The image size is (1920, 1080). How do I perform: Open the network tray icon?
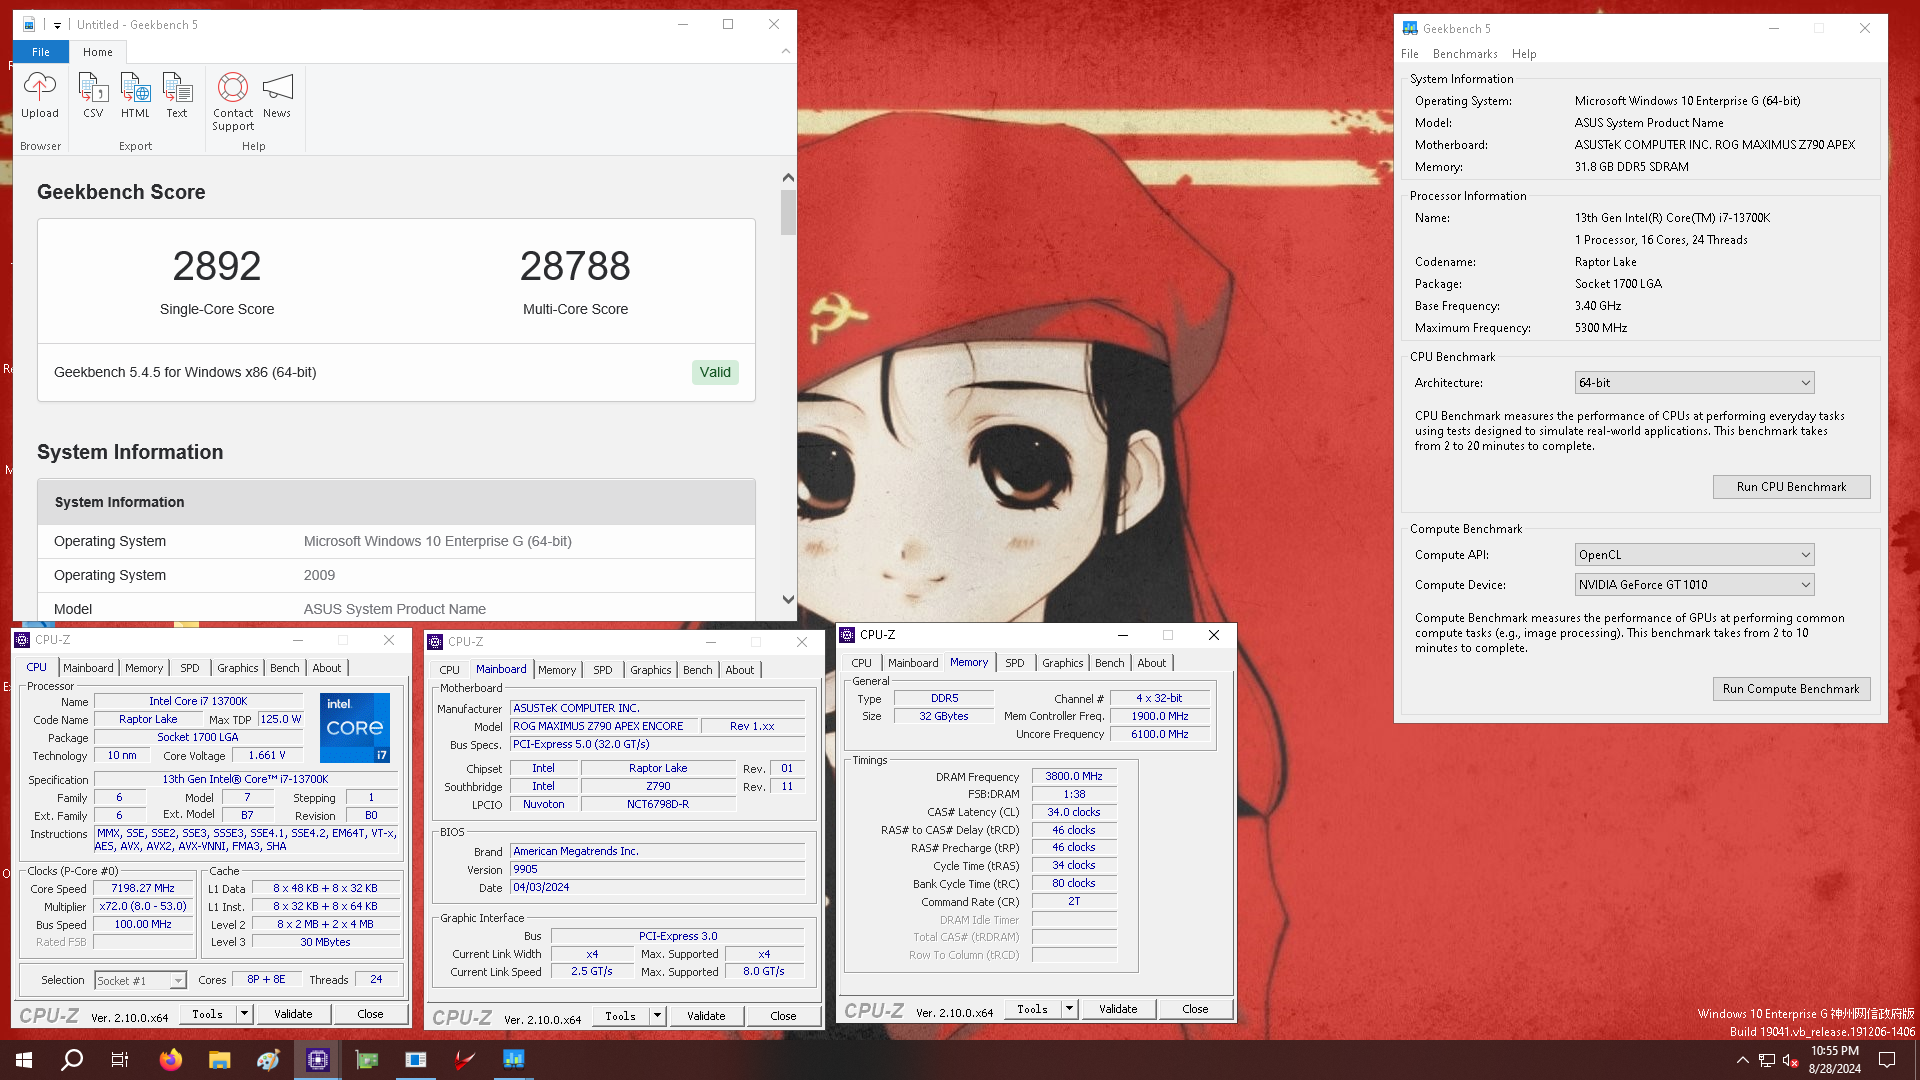tap(1767, 1060)
